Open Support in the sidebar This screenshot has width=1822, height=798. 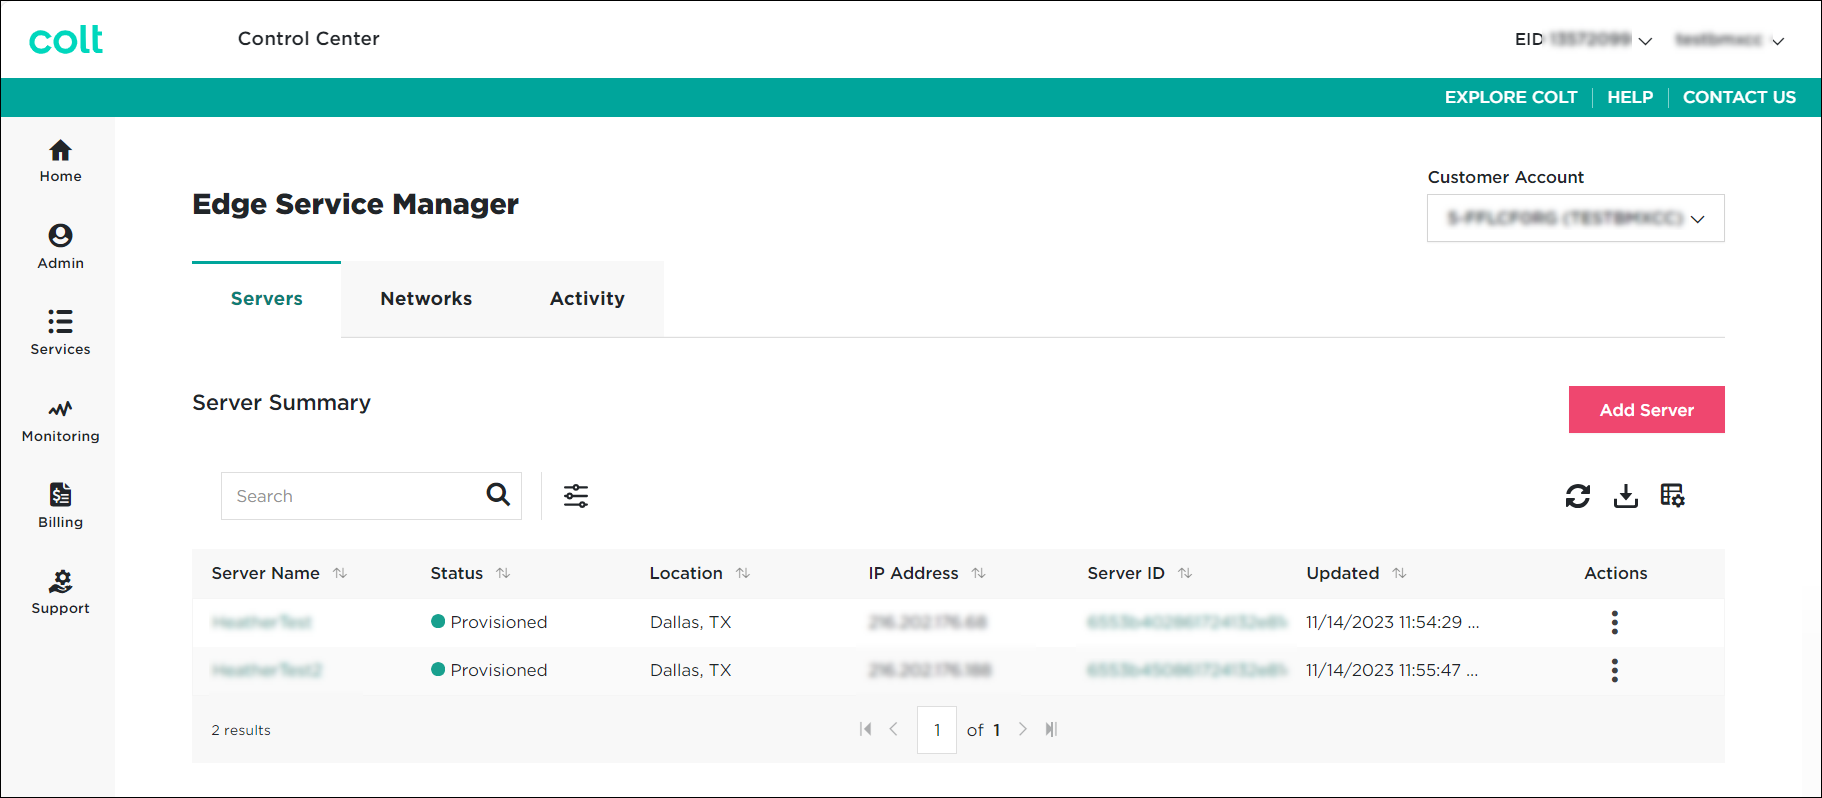(x=60, y=592)
